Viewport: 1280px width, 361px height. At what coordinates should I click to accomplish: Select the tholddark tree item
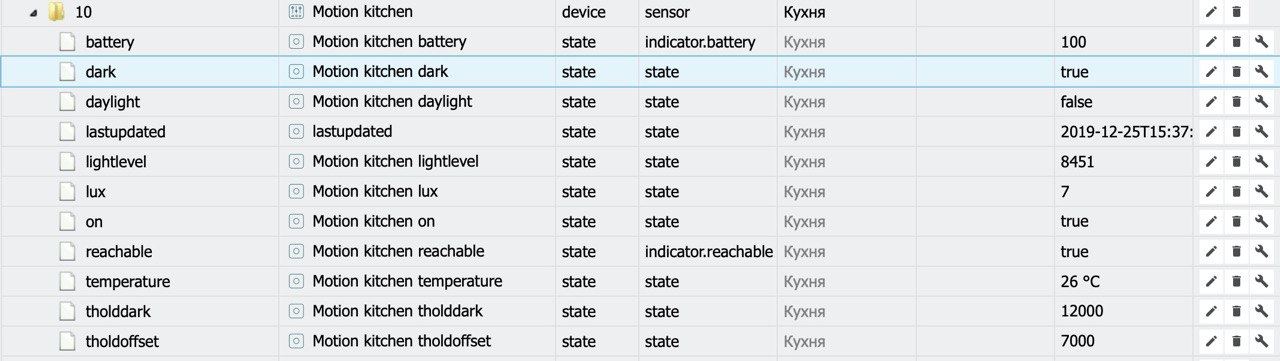[x=118, y=311]
